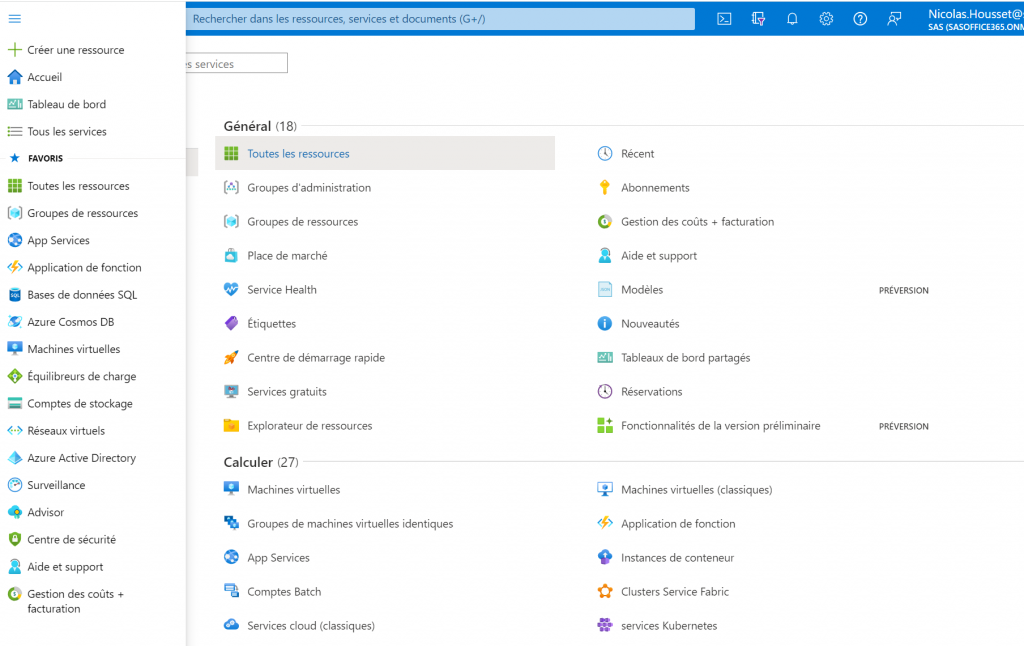Click Application de fonction sidebar lightning icon
Viewport: 1024px width, 646px height.
pos(14,268)
